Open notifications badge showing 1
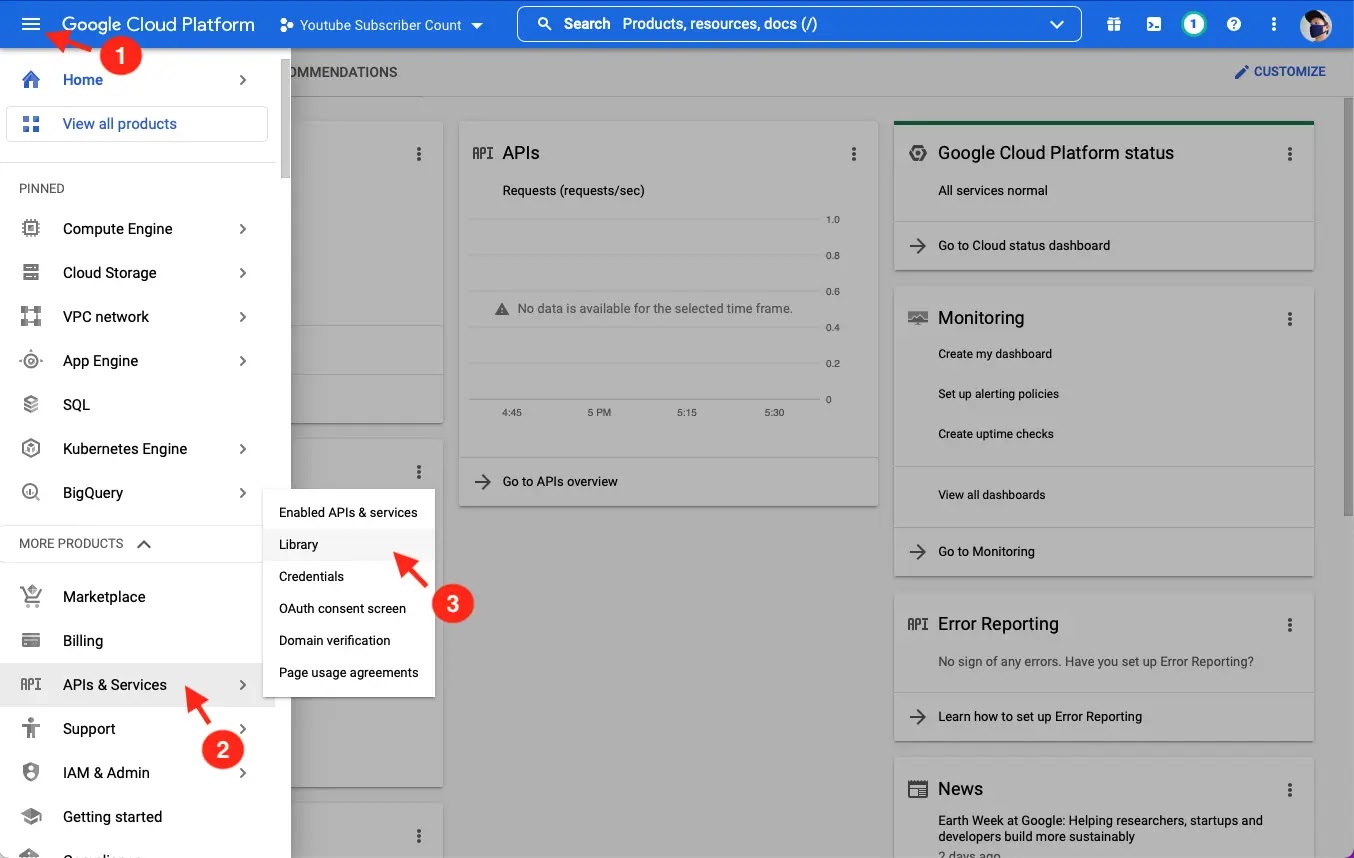This screenshot has width=1354, height=858. (x=1192, y=24)
